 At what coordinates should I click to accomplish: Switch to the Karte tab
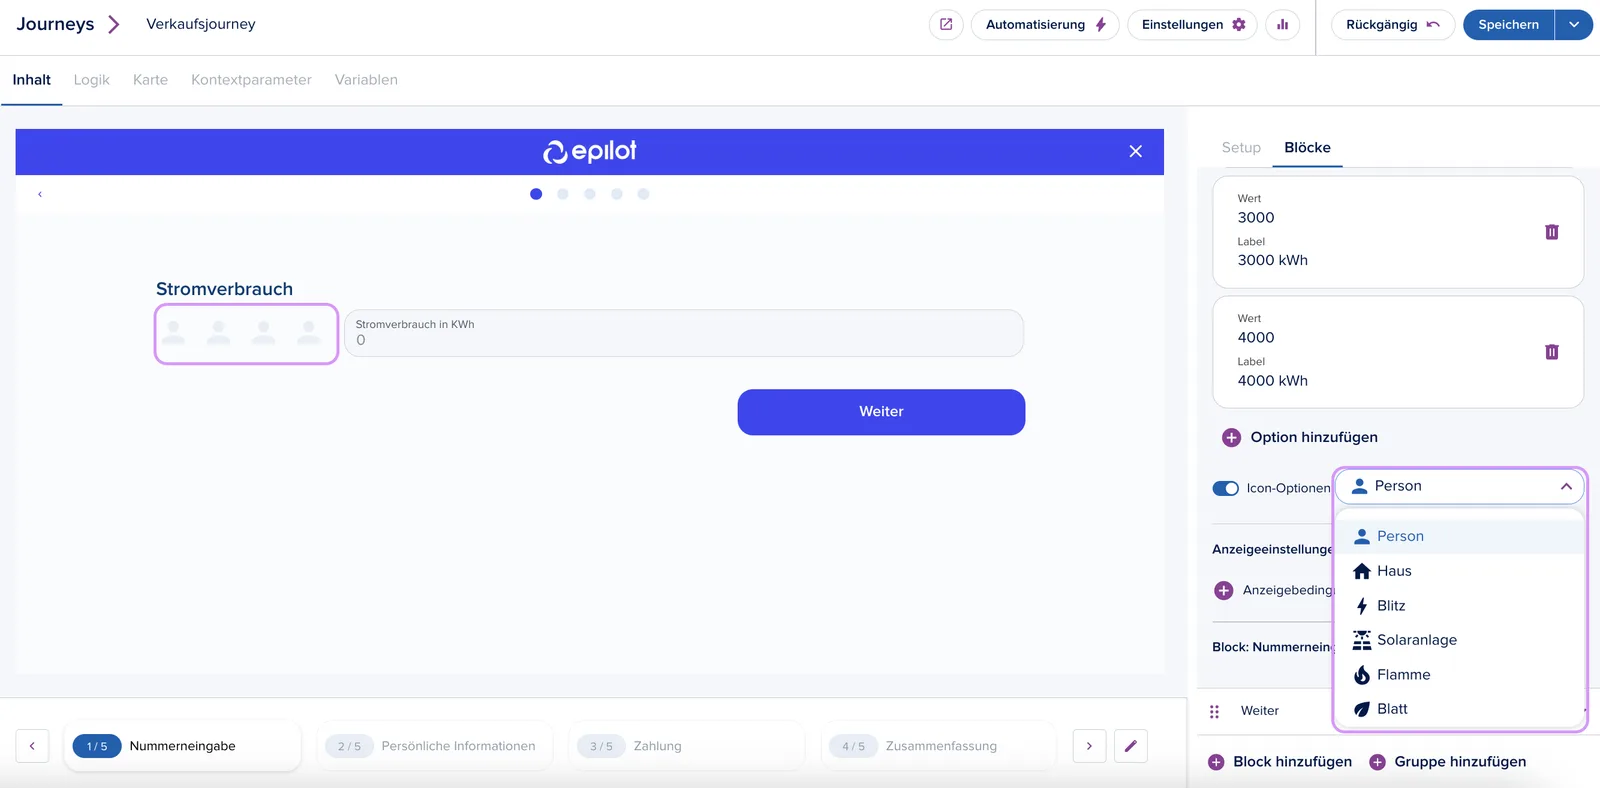tap(150, 80)
